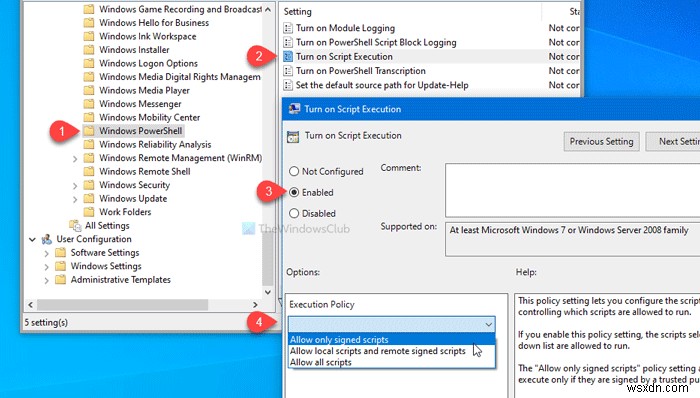Click the policy header icon in the dialog
The height and width of the screenshot is (398, 700).
[x=293, y=137]
